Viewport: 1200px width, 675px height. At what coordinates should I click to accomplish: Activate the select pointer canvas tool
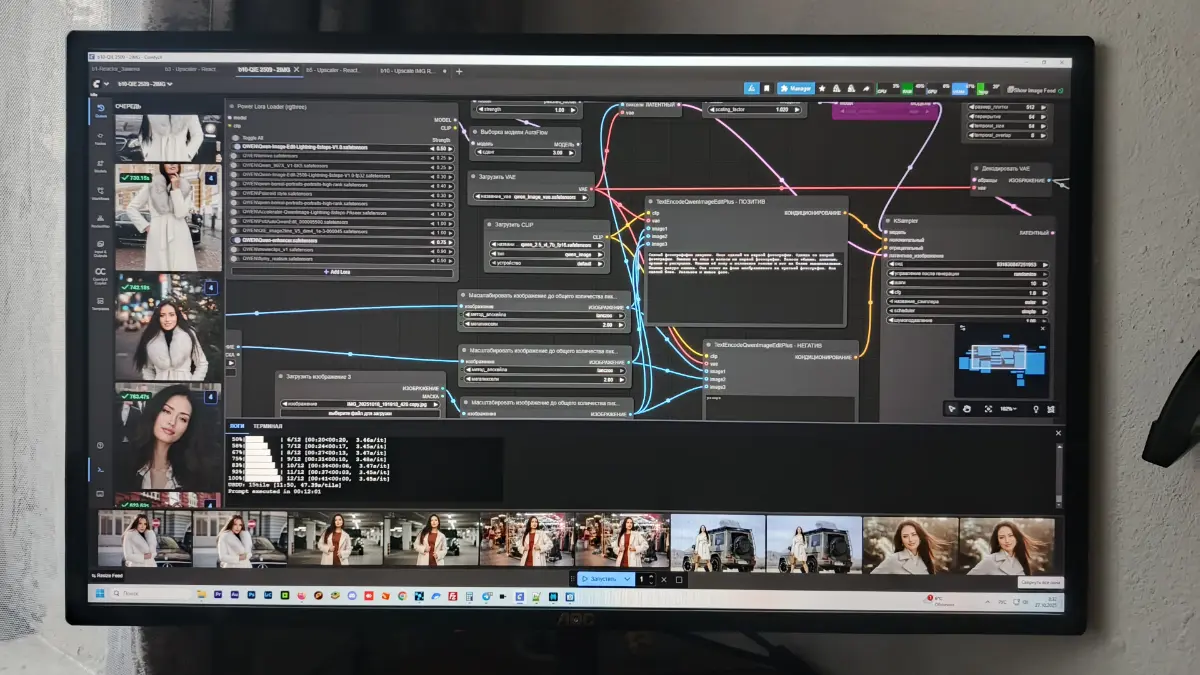pyautogui.click(x=953, y=408)
